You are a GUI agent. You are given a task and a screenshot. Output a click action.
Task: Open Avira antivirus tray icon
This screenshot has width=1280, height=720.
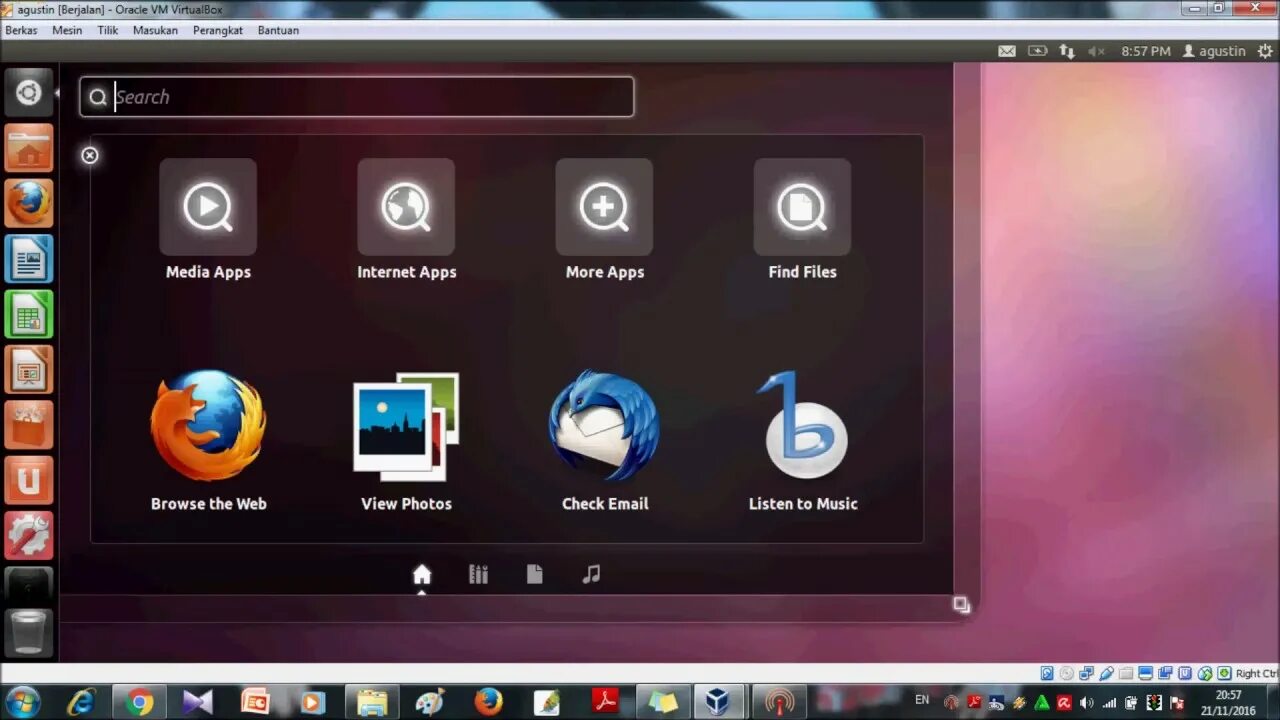click(x=1064, y=703)
